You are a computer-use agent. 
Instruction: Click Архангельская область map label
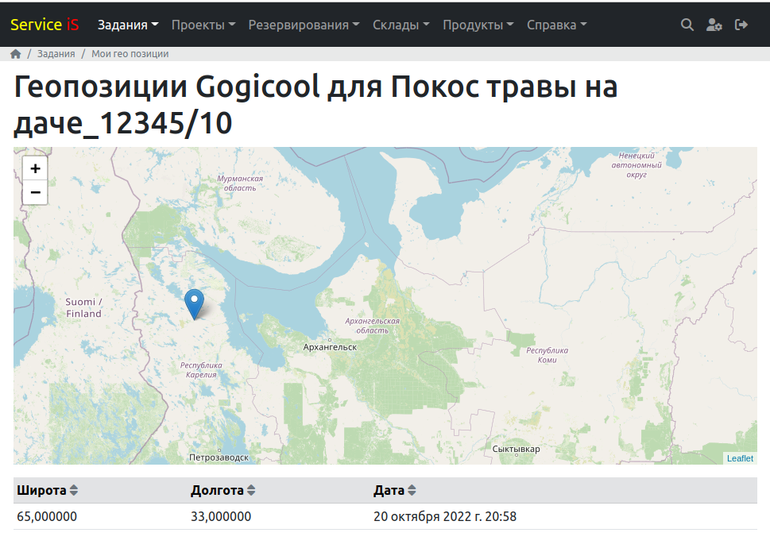pyautogui.click(x=372, y=326)
